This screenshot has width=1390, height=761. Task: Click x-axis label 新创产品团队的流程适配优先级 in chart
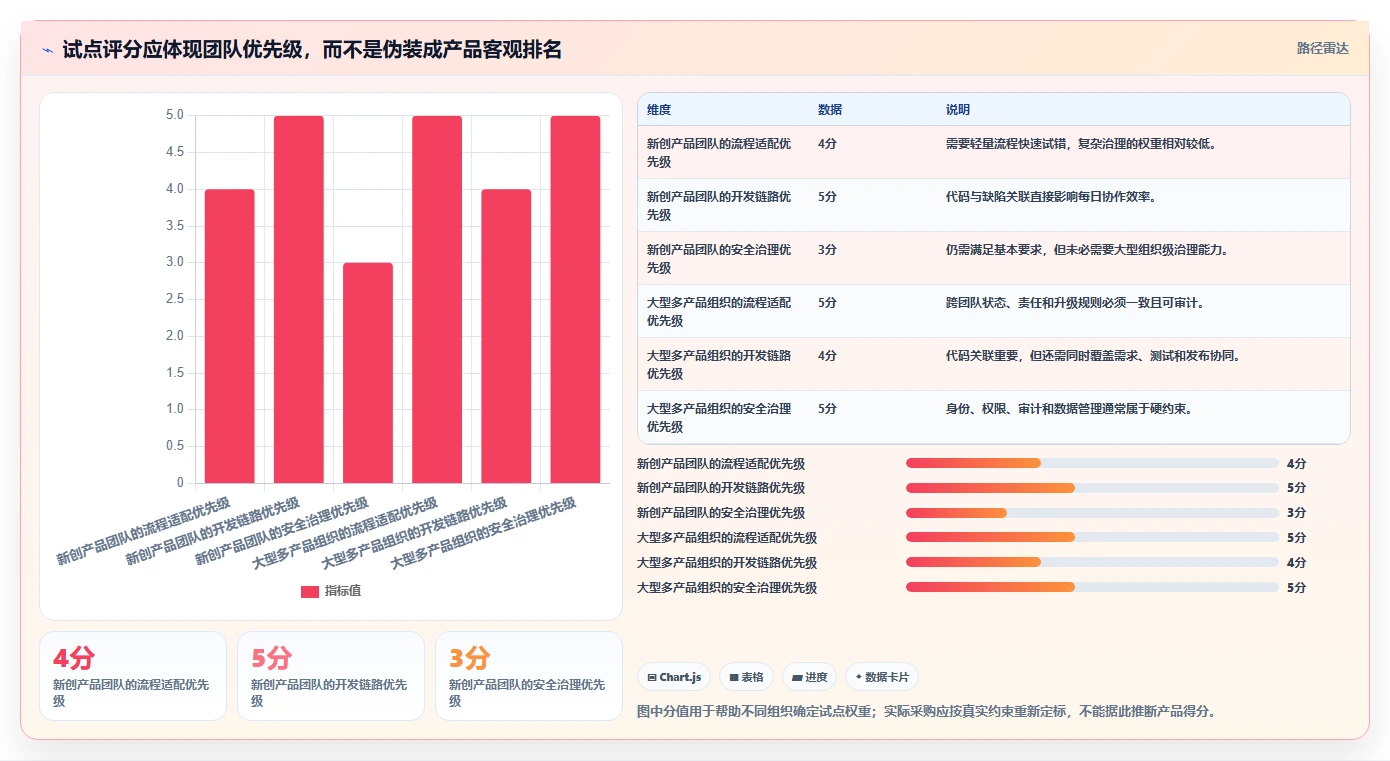click(x=143, y=531)
